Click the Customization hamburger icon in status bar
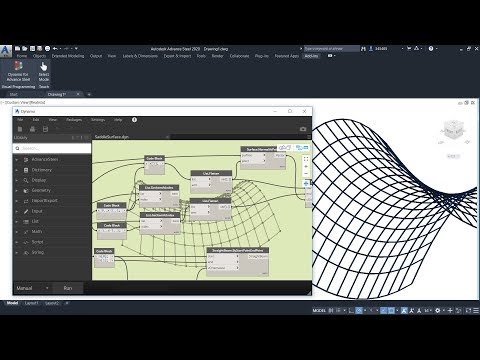The image size is (480, 360). pyautogui.click(x=476, y=310)
